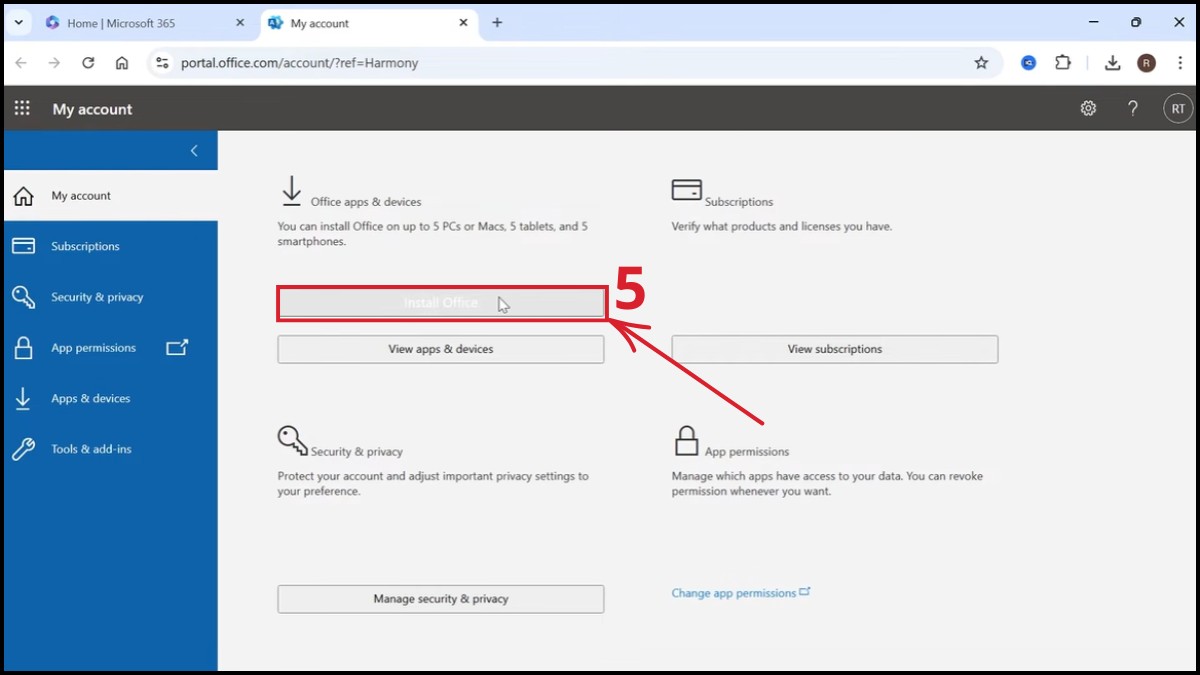Click the site information icon in address bar

pyautogui.click(x=163, y=63)
